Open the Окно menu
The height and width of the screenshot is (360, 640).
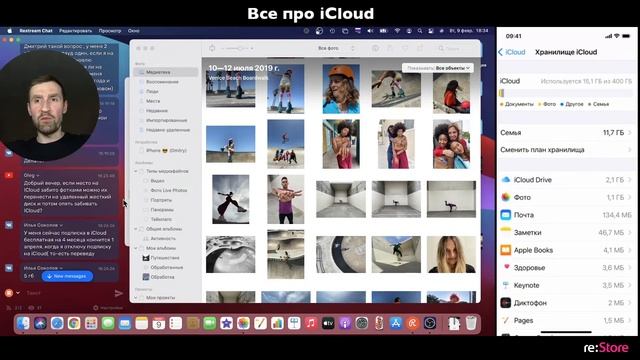click(x=133, y=31)
